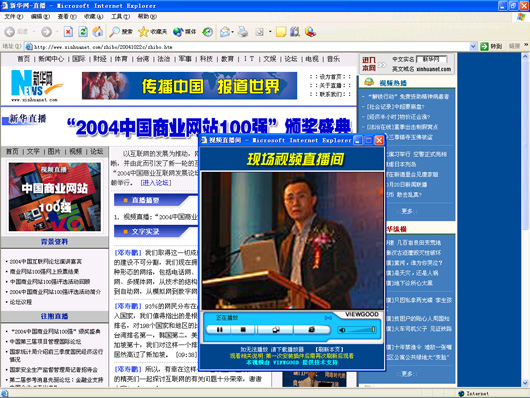This screenshot has height=398, width=530.
Task: Open the Back button history dropdown
Action: [34, 32]
